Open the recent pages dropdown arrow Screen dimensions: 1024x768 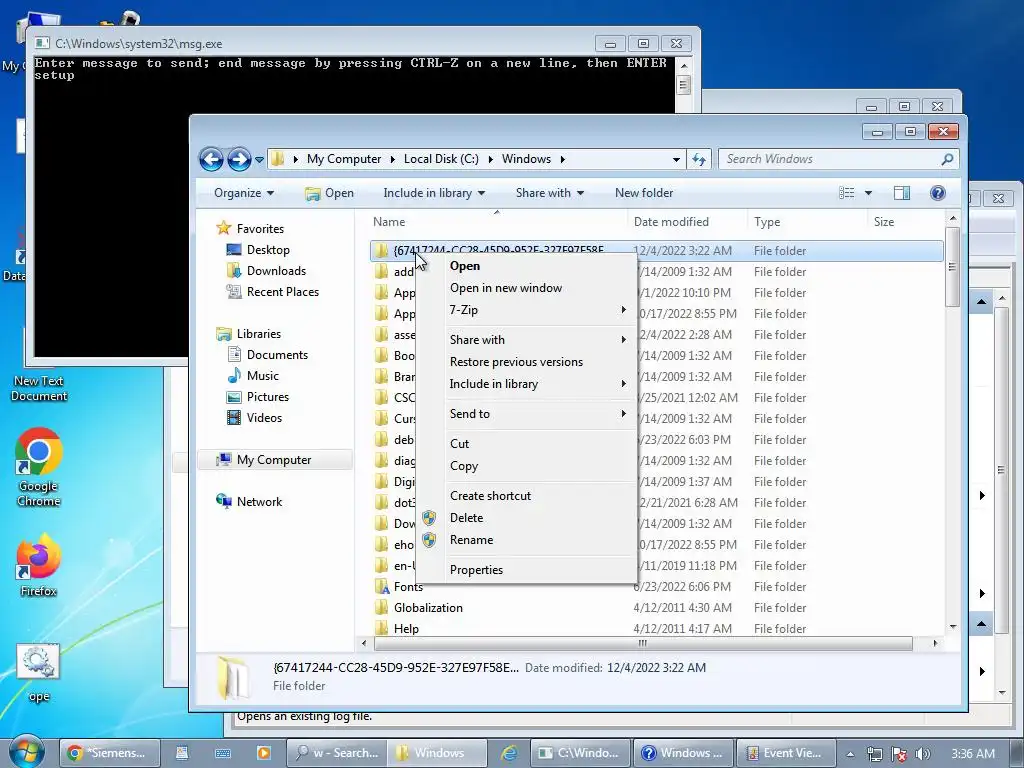tap(259, 159)
